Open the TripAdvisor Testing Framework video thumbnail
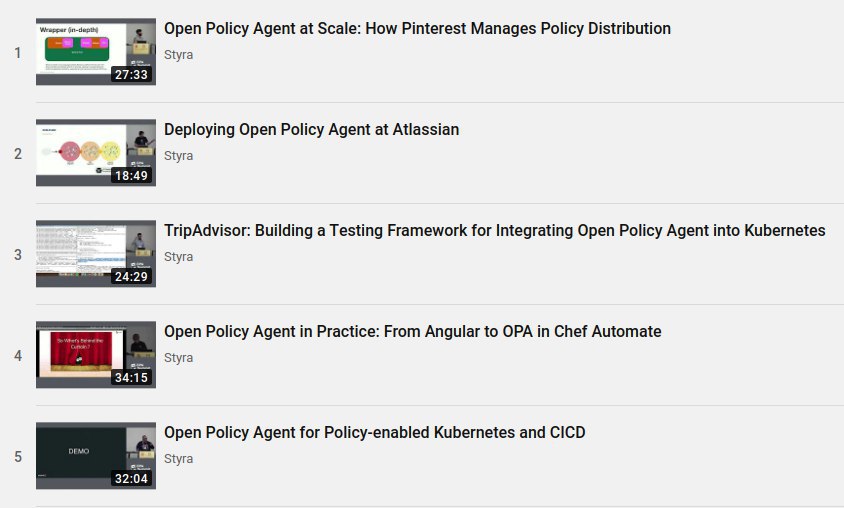844x508 pixels. point(96,253)
